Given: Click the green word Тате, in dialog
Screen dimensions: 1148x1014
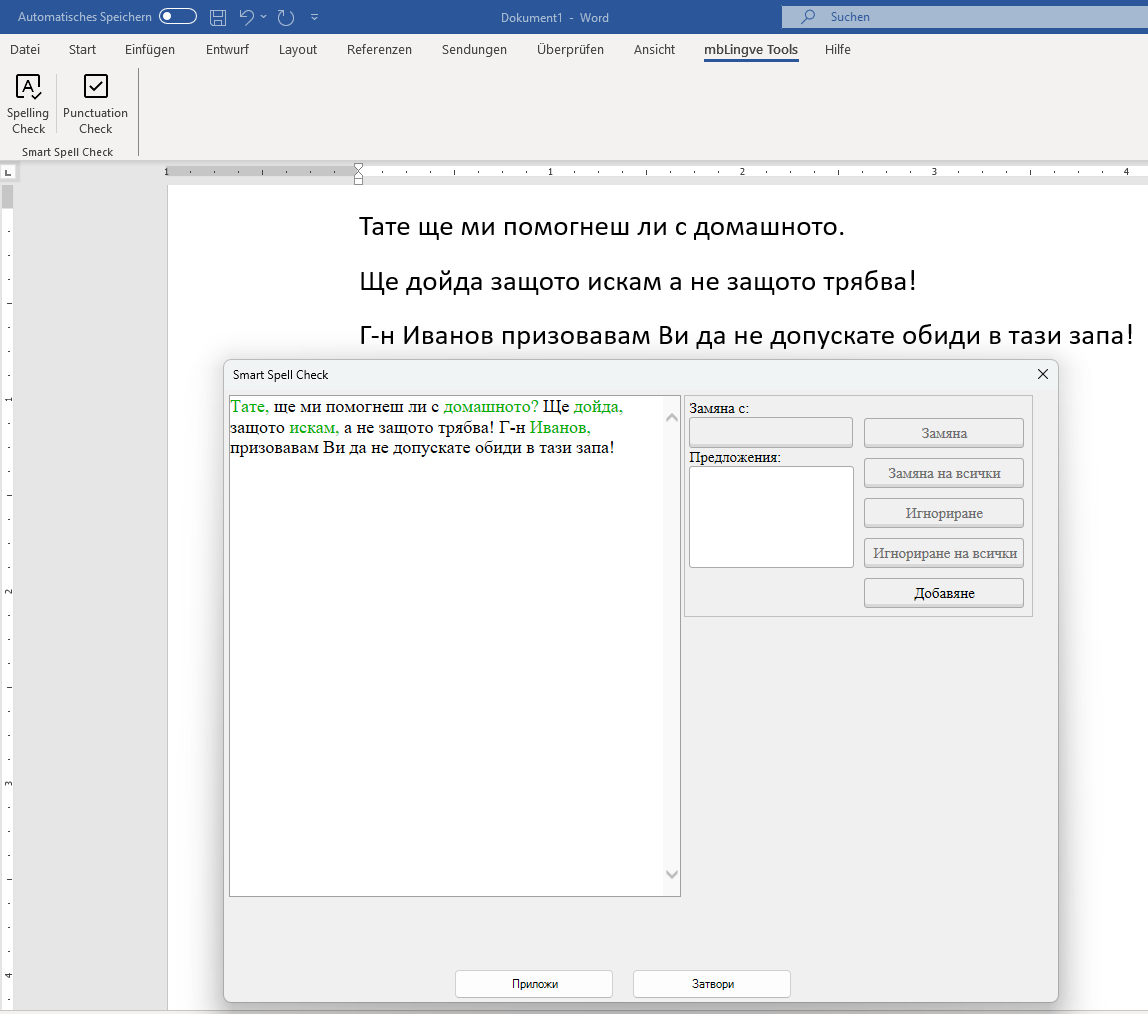Looking at the screenshot, I should coord(250,406).
